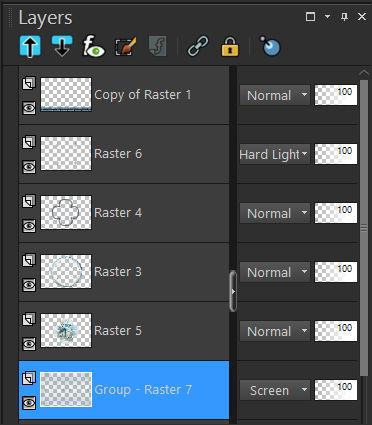Click the Layer Styles script icon

(157, 46)
